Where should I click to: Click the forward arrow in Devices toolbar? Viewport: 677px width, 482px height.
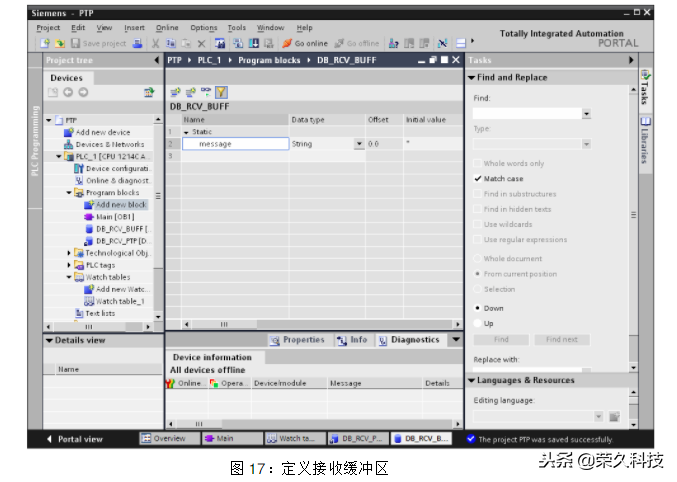tap(83, 92)
